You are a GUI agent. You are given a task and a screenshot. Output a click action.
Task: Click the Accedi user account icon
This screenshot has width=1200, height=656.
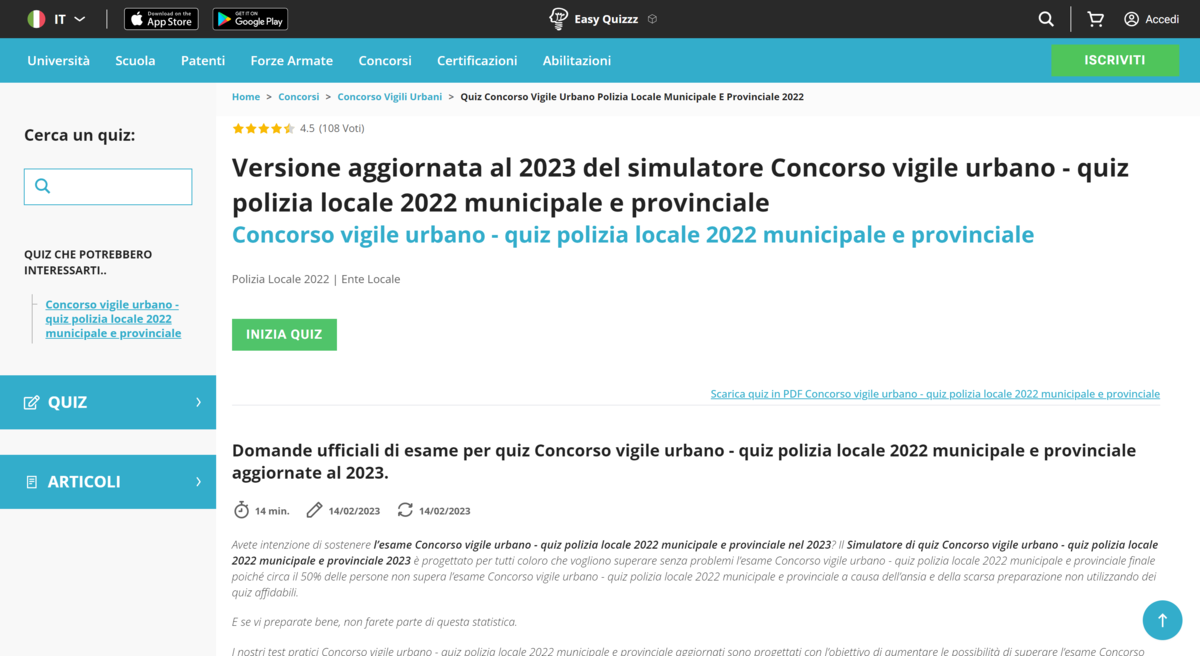tap(1132, 19)
